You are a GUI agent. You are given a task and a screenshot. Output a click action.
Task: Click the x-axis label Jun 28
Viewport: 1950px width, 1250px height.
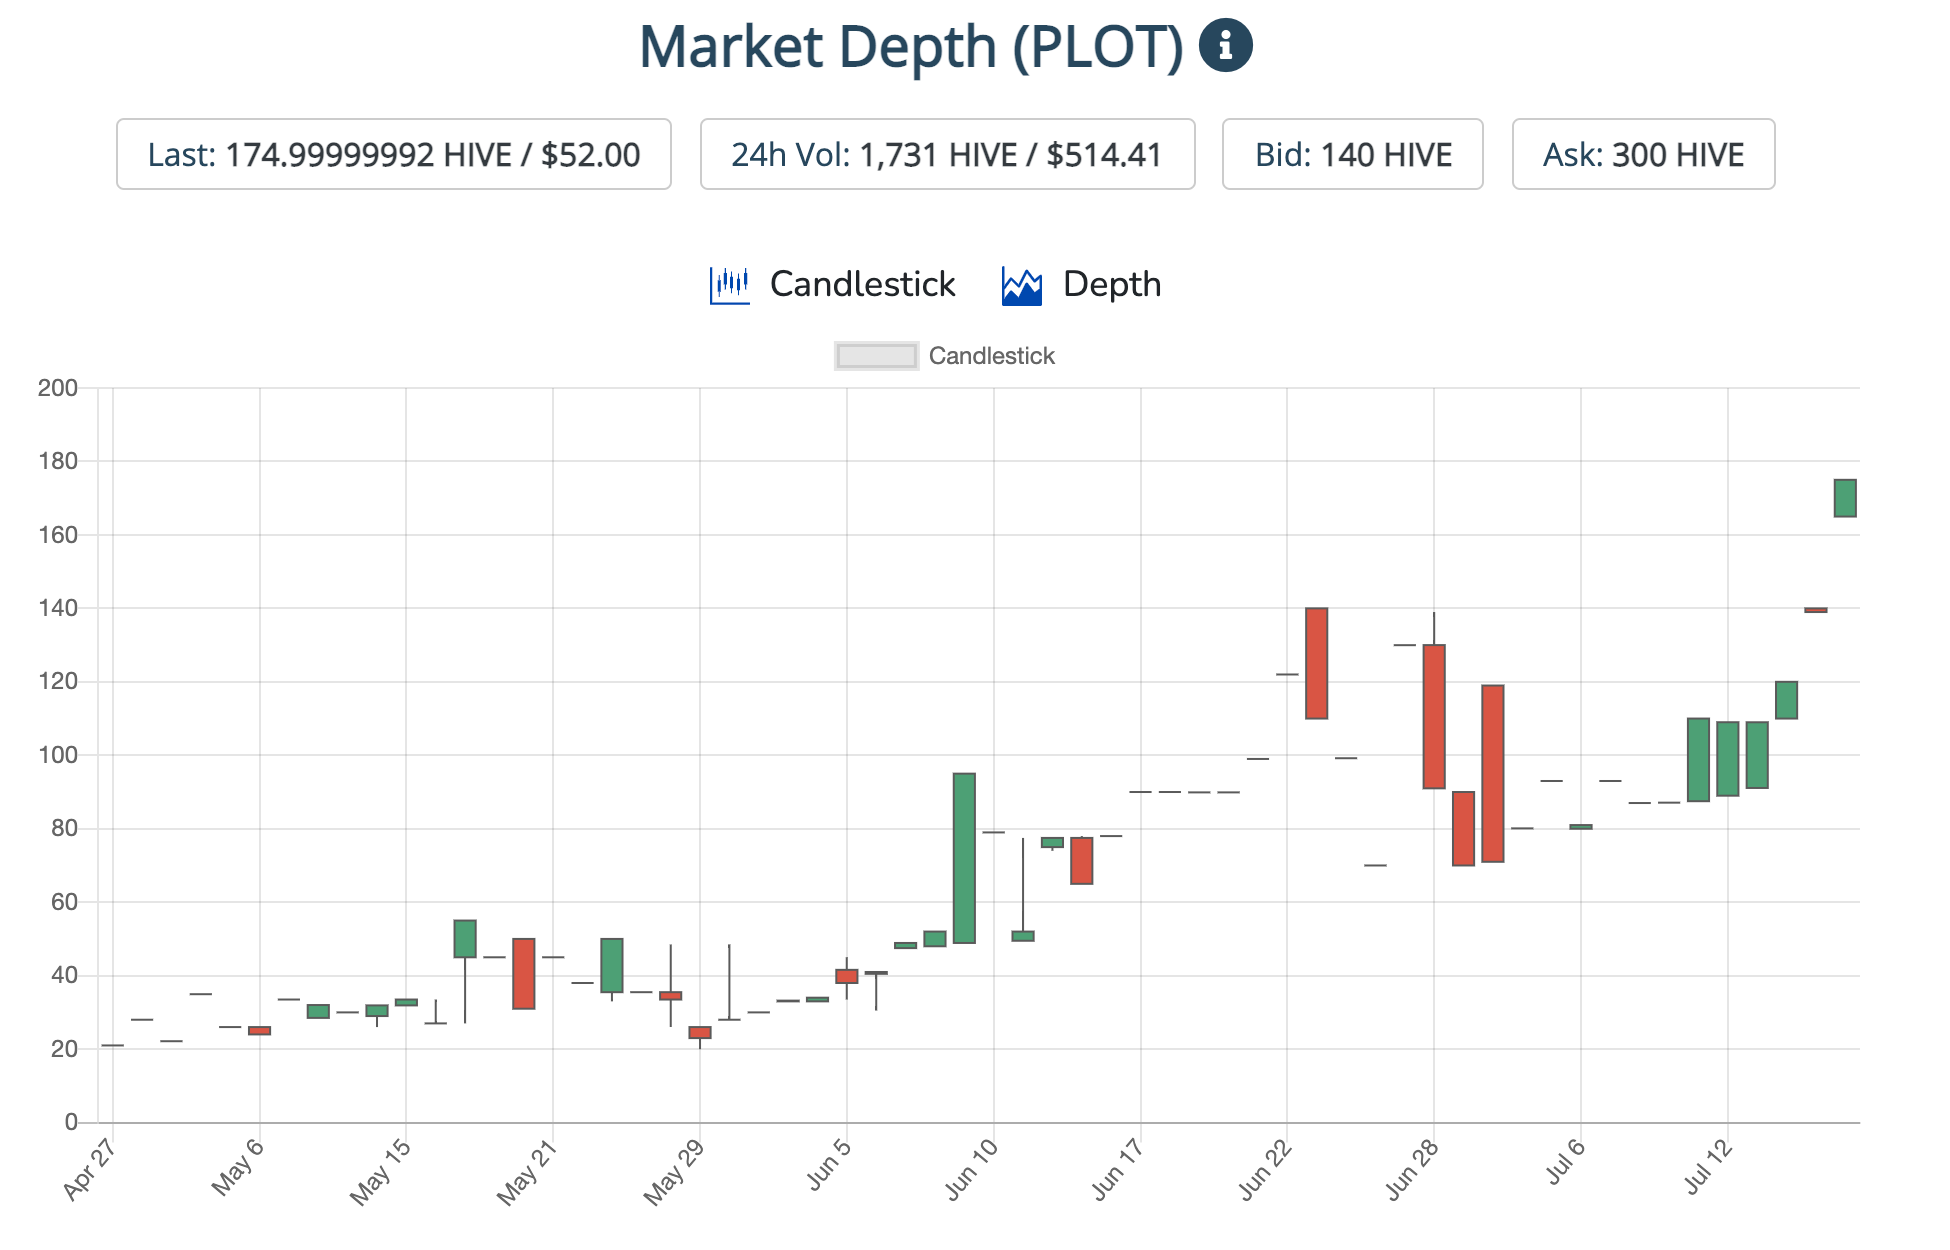[1412, 1168]
